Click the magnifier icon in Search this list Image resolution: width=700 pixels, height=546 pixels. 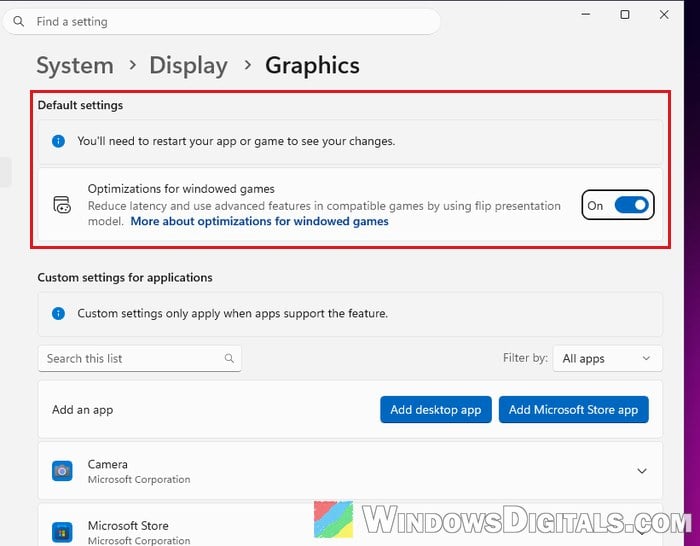(x=229, y=358)
